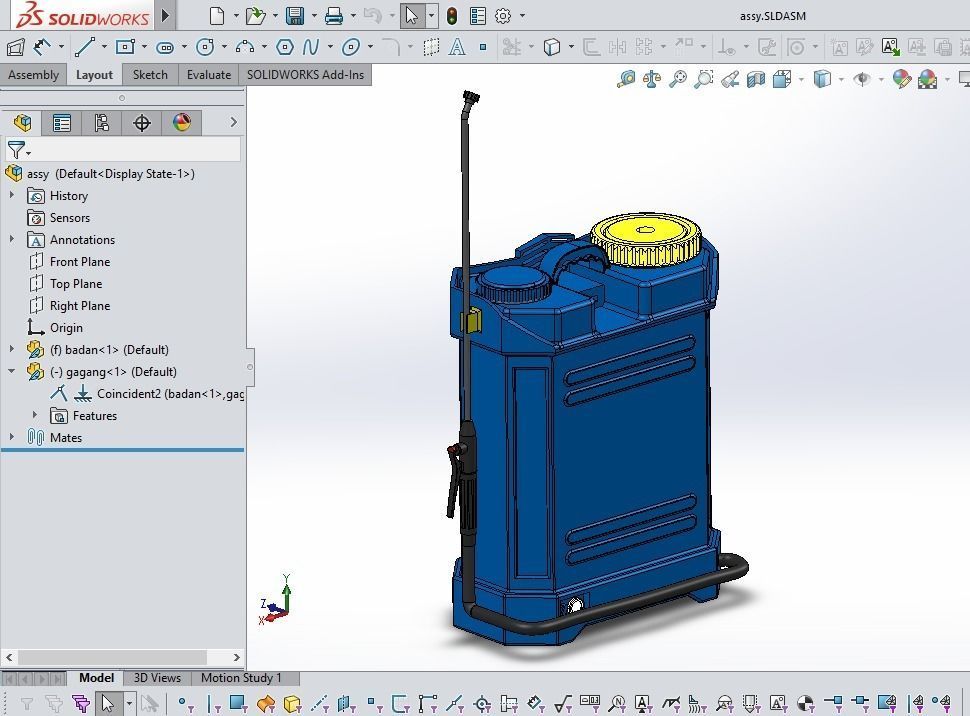Select the Straight Slot tool
The image size is (970, 716).
point(165,47)
